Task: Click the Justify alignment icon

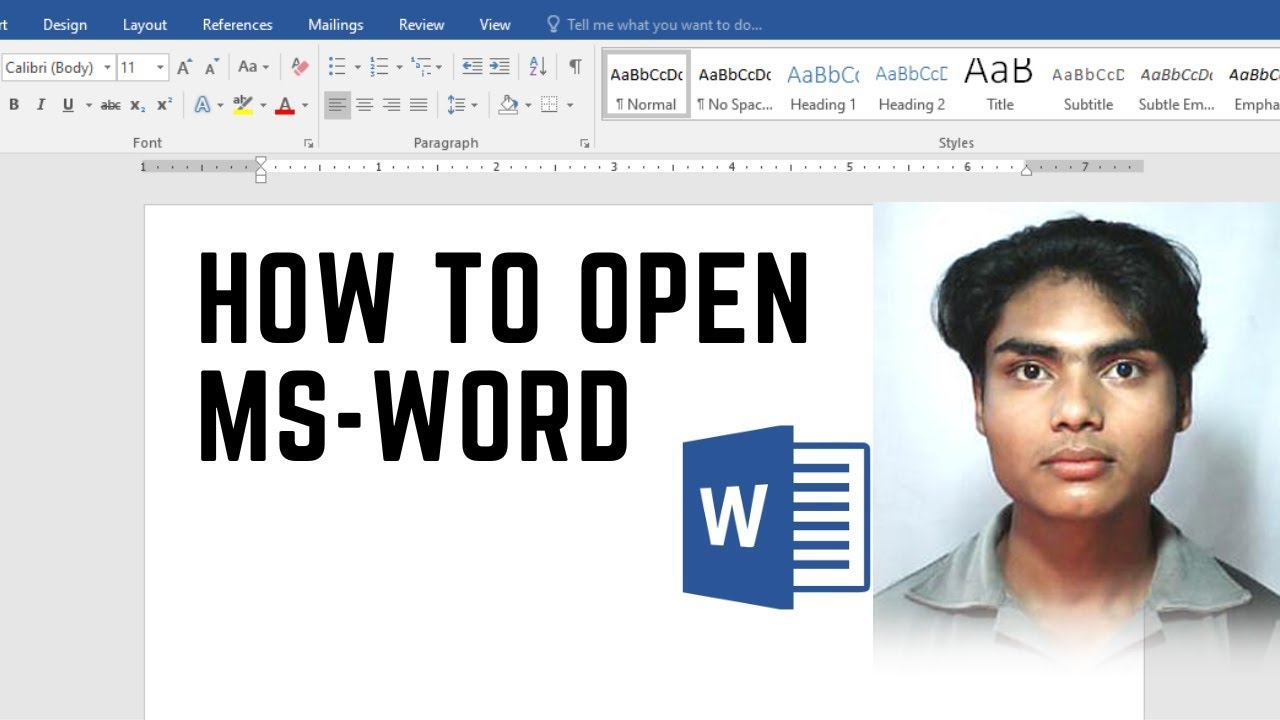Action: click(419, 105)
